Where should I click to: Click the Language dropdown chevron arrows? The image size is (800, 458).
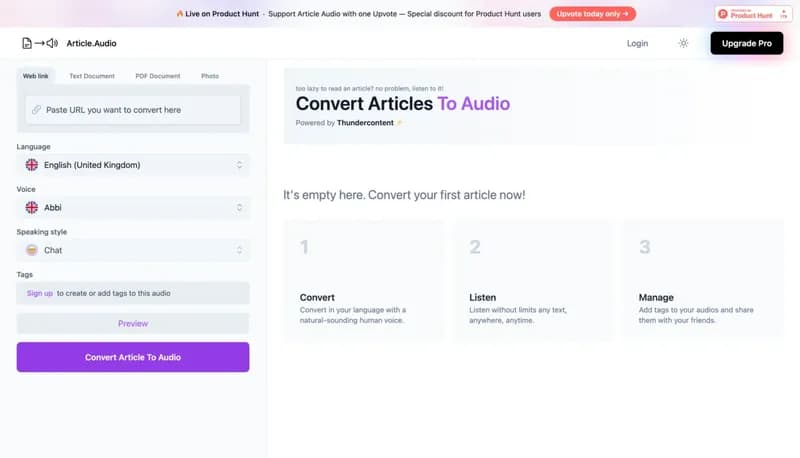coord(239,165)
